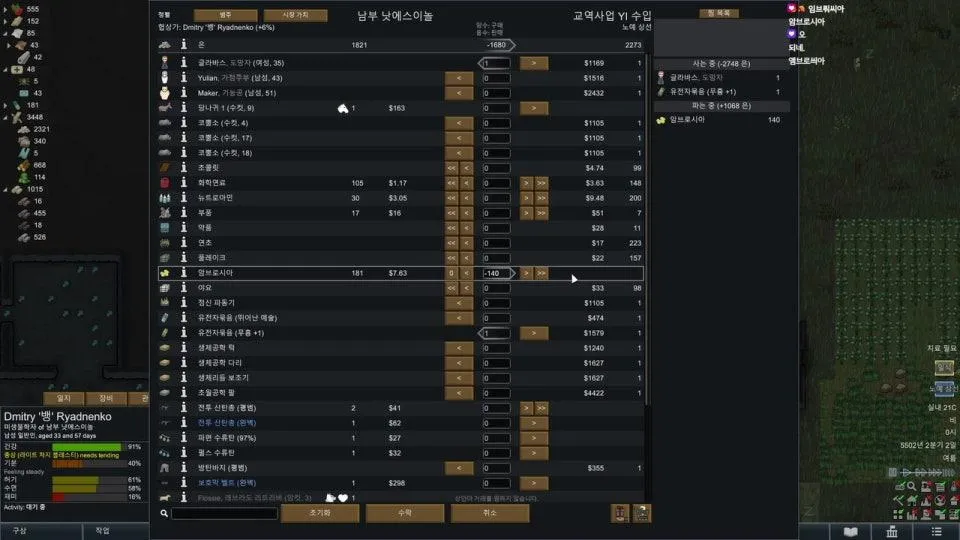Click the 초기화 reset button
This screenshot has height=540, width=960.
pos(320,513)
